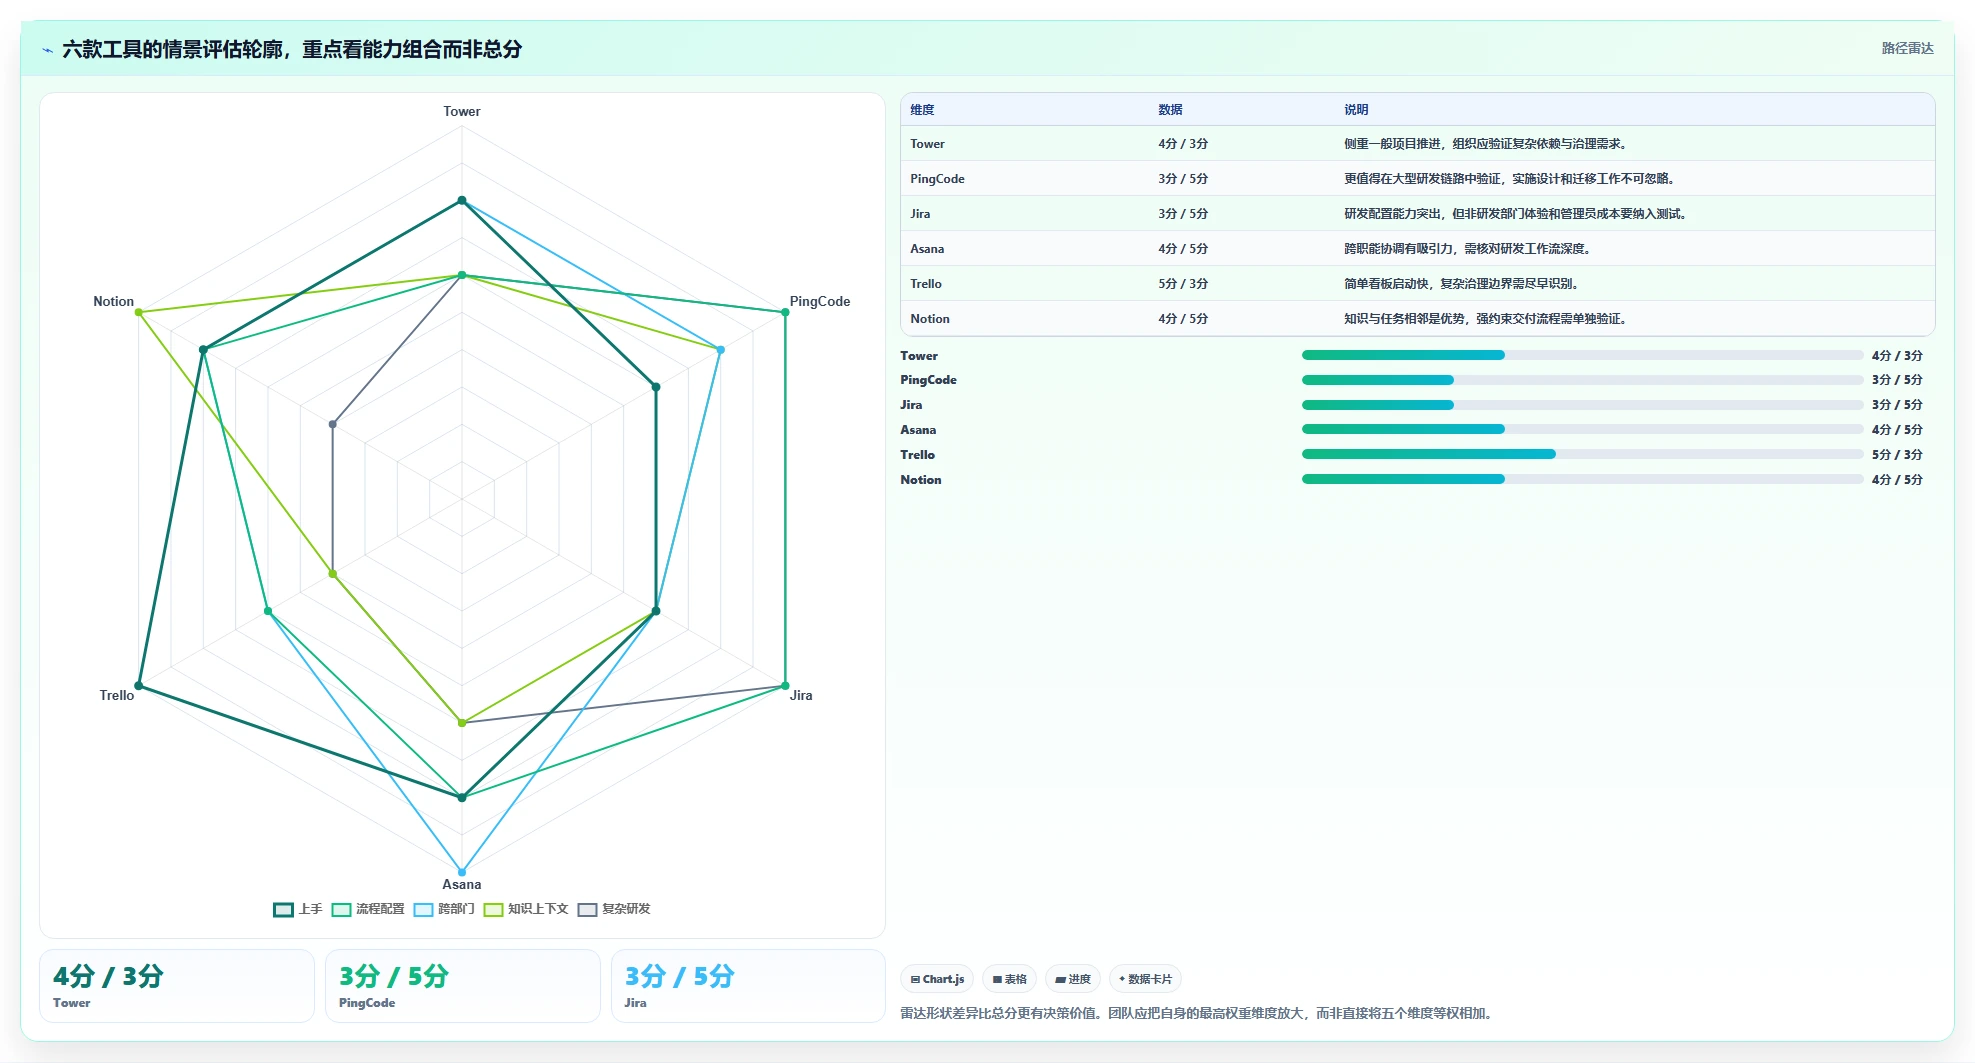Click the light blue 跨部门 point at Asana's outer ring
This screenshot has width=1975, height=1063.
pyautogui.click(x=462, y=872)
